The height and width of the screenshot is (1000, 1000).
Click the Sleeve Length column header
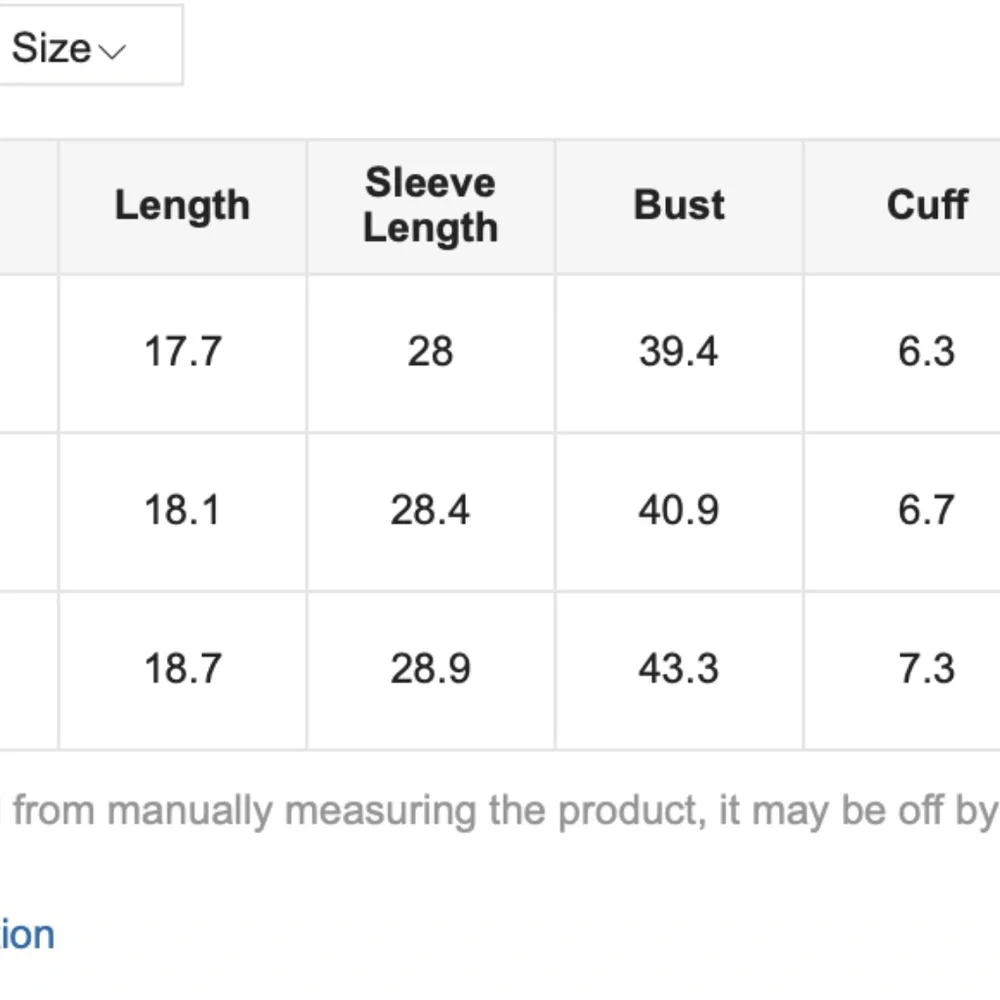coord(430,206)
